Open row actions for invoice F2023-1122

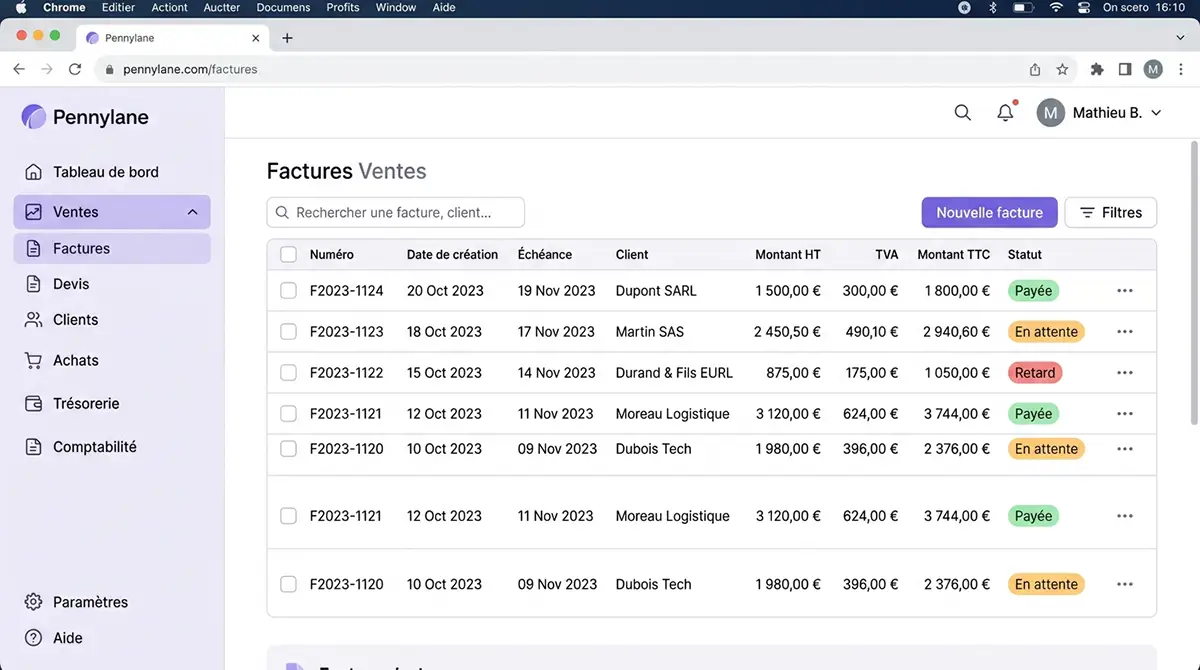pos(1125,373)
